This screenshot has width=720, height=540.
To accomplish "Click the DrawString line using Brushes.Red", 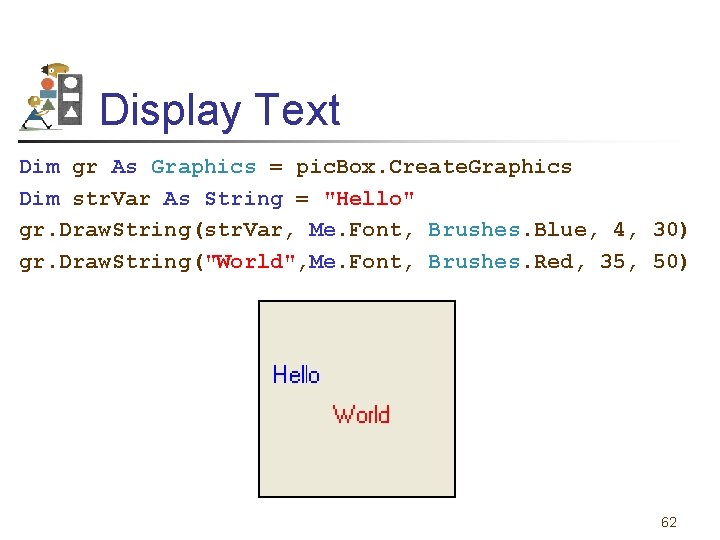I will click(x=353, y=262).
